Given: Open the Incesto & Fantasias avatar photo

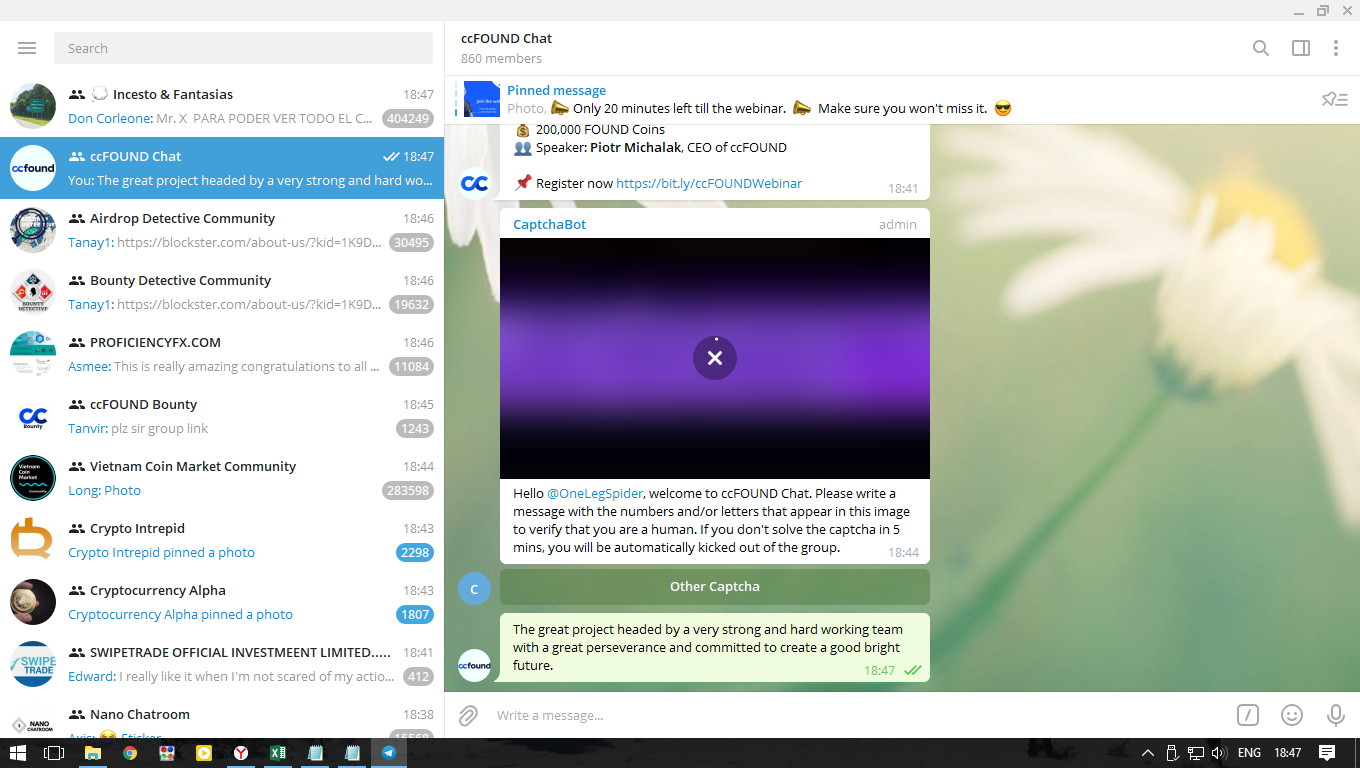Looking at the screenshot, I should (33, 107).
